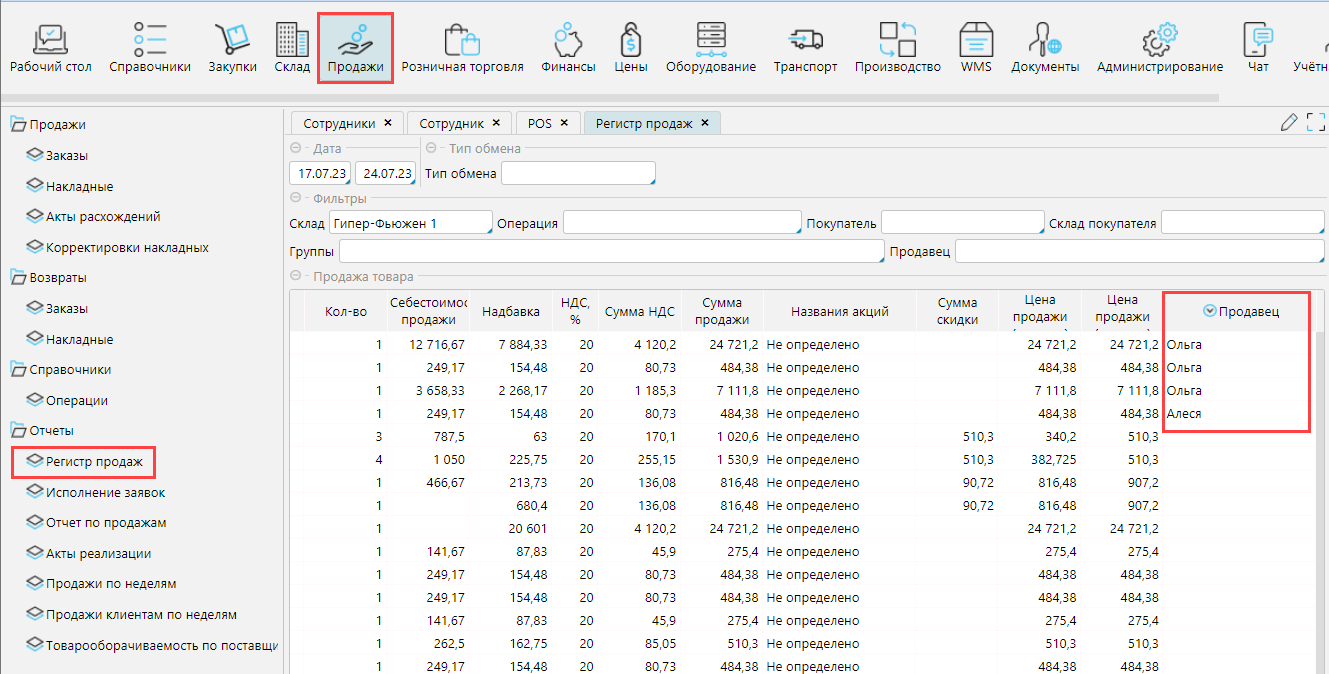This screenshot has height=674, width=1329.
Task: Toggle fullscreen with the expand icon
Action: pos(1316,123)
